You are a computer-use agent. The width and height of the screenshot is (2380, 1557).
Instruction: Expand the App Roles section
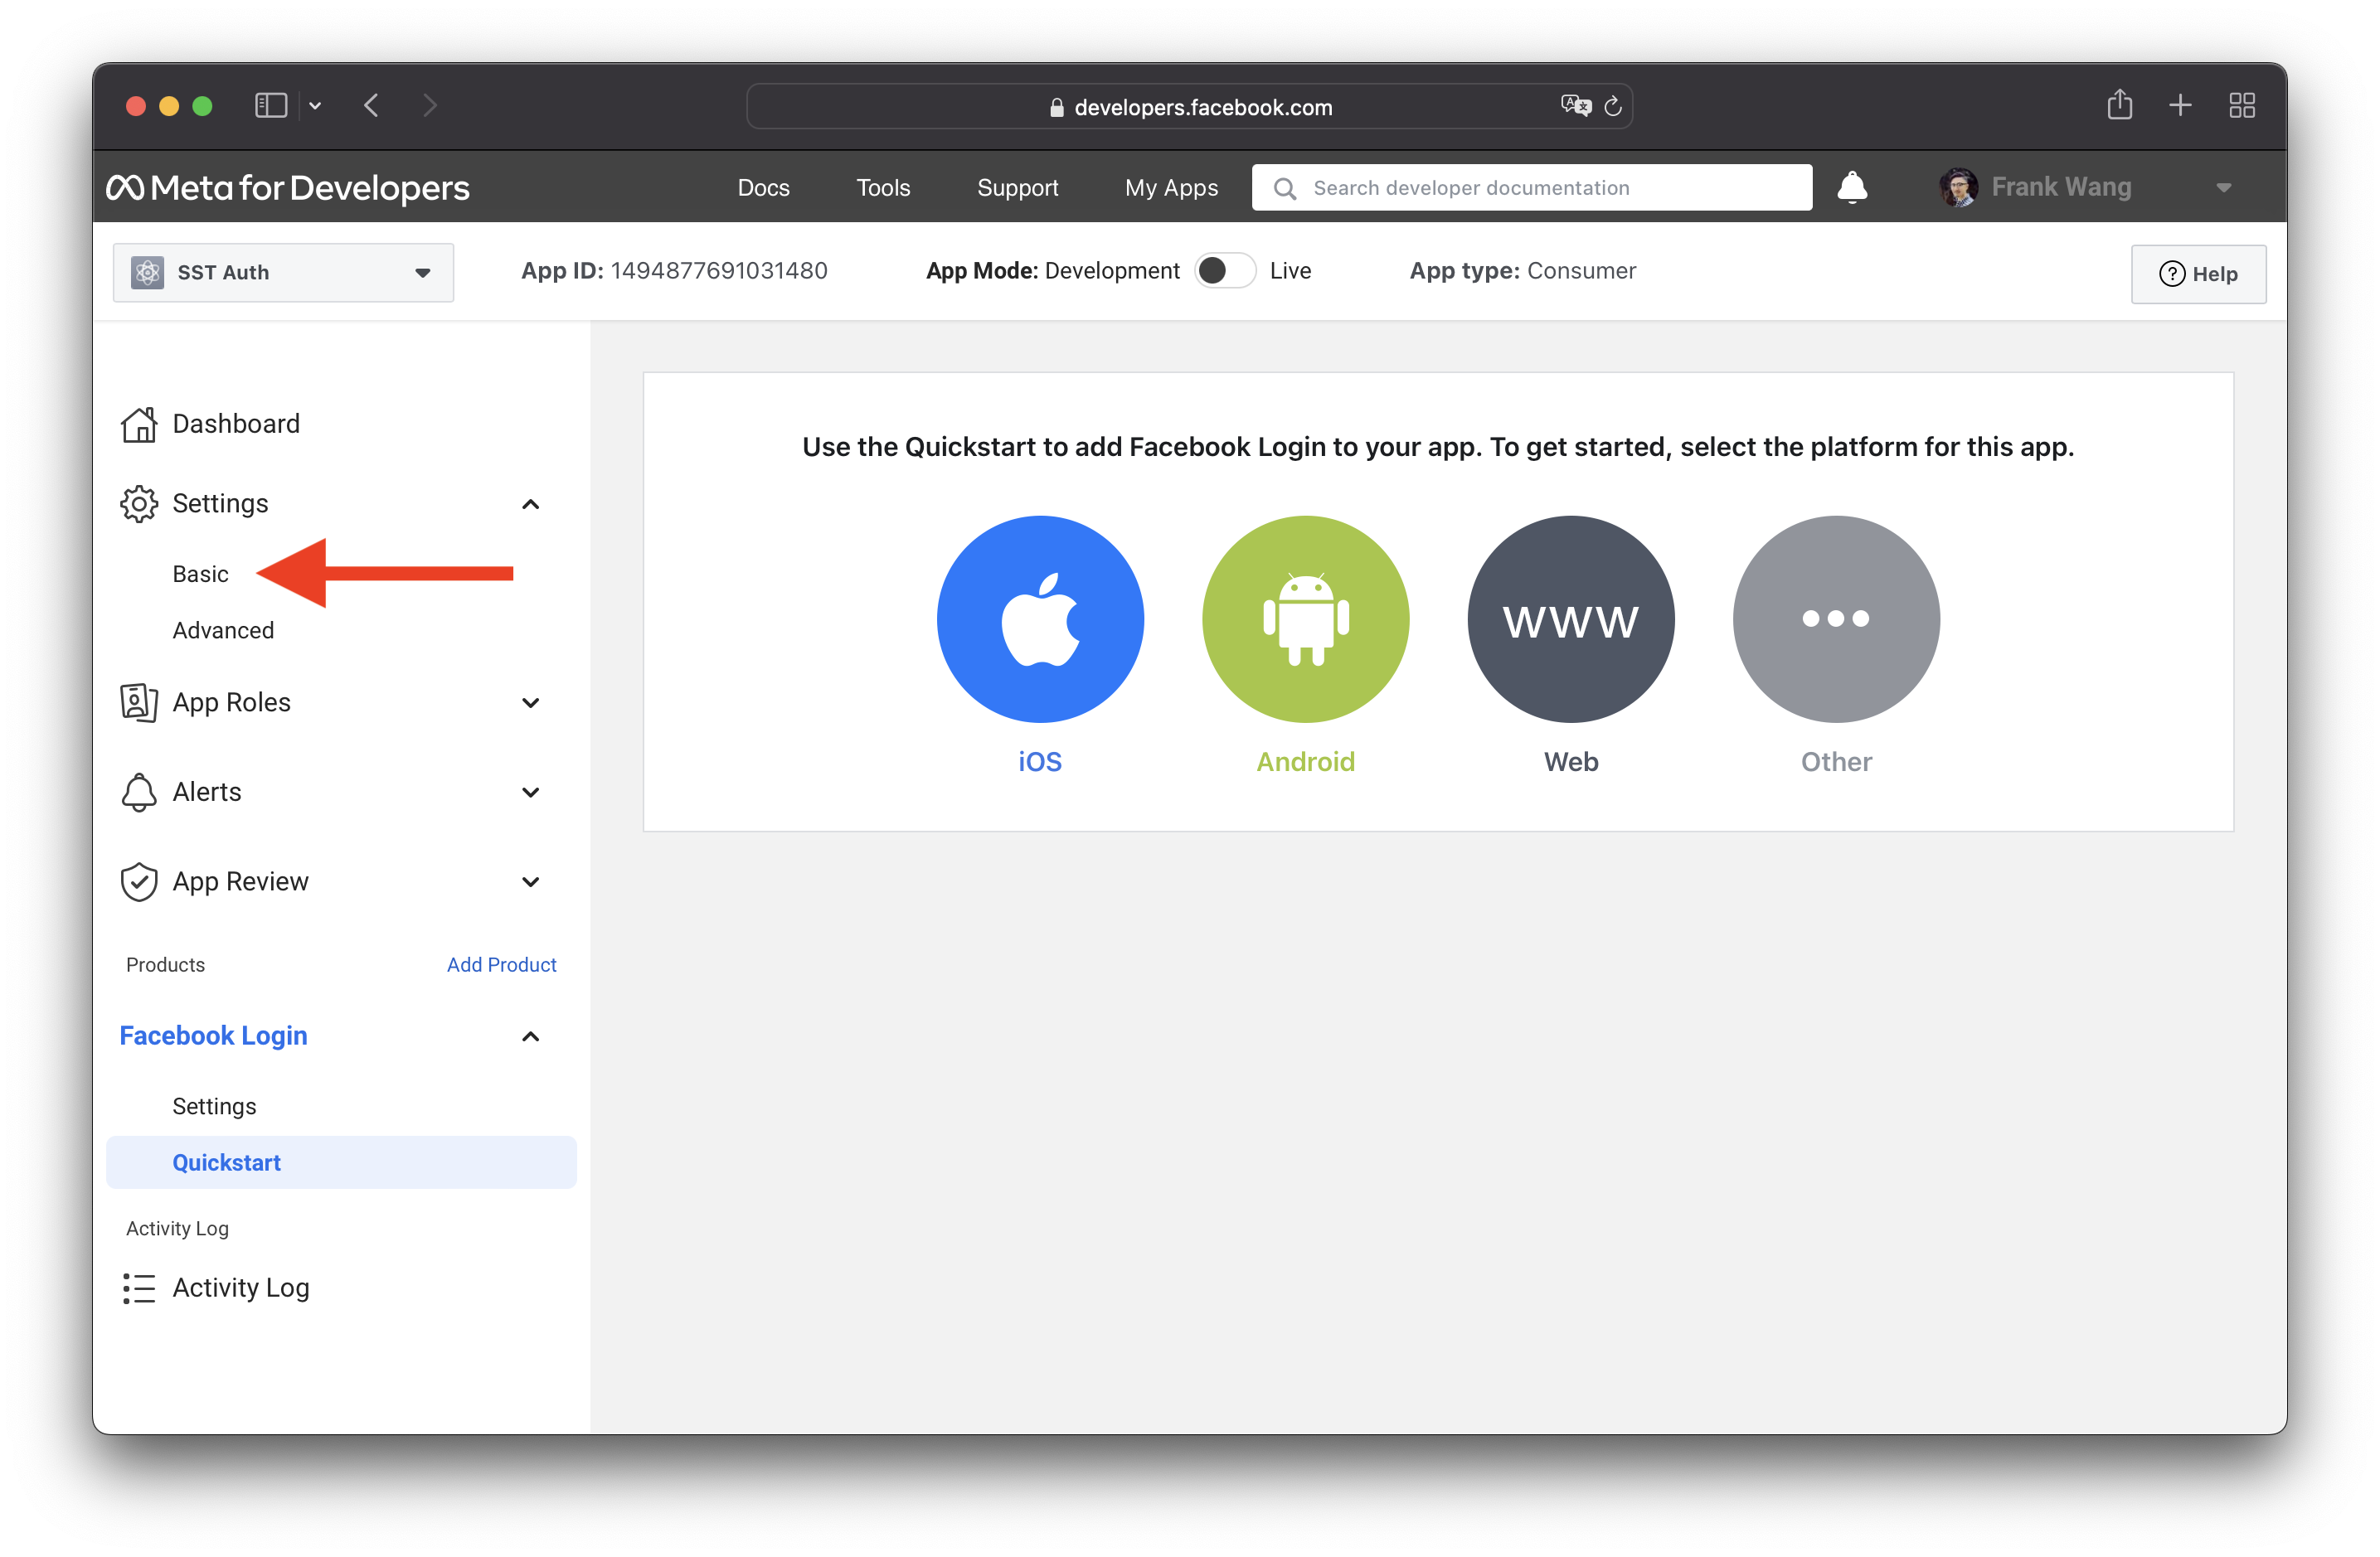click(x=531, y=703)
